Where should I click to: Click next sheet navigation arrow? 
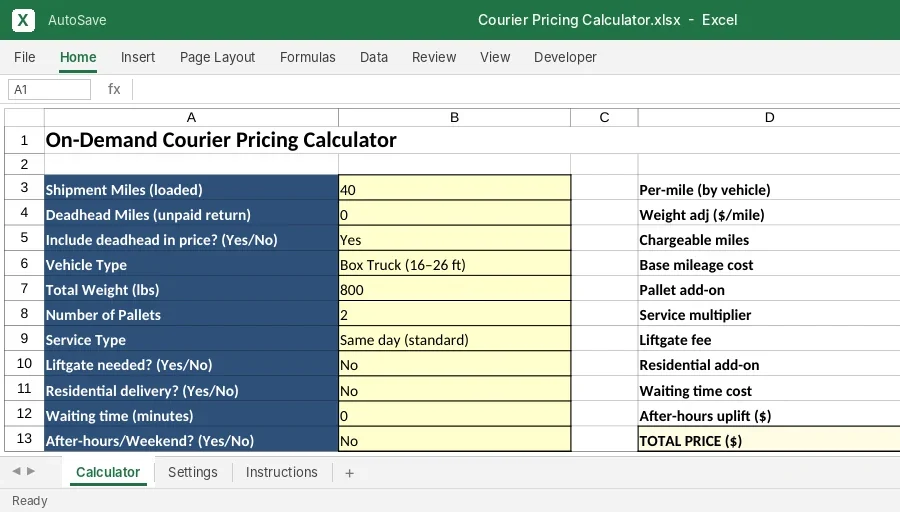[x=31, y=471]
